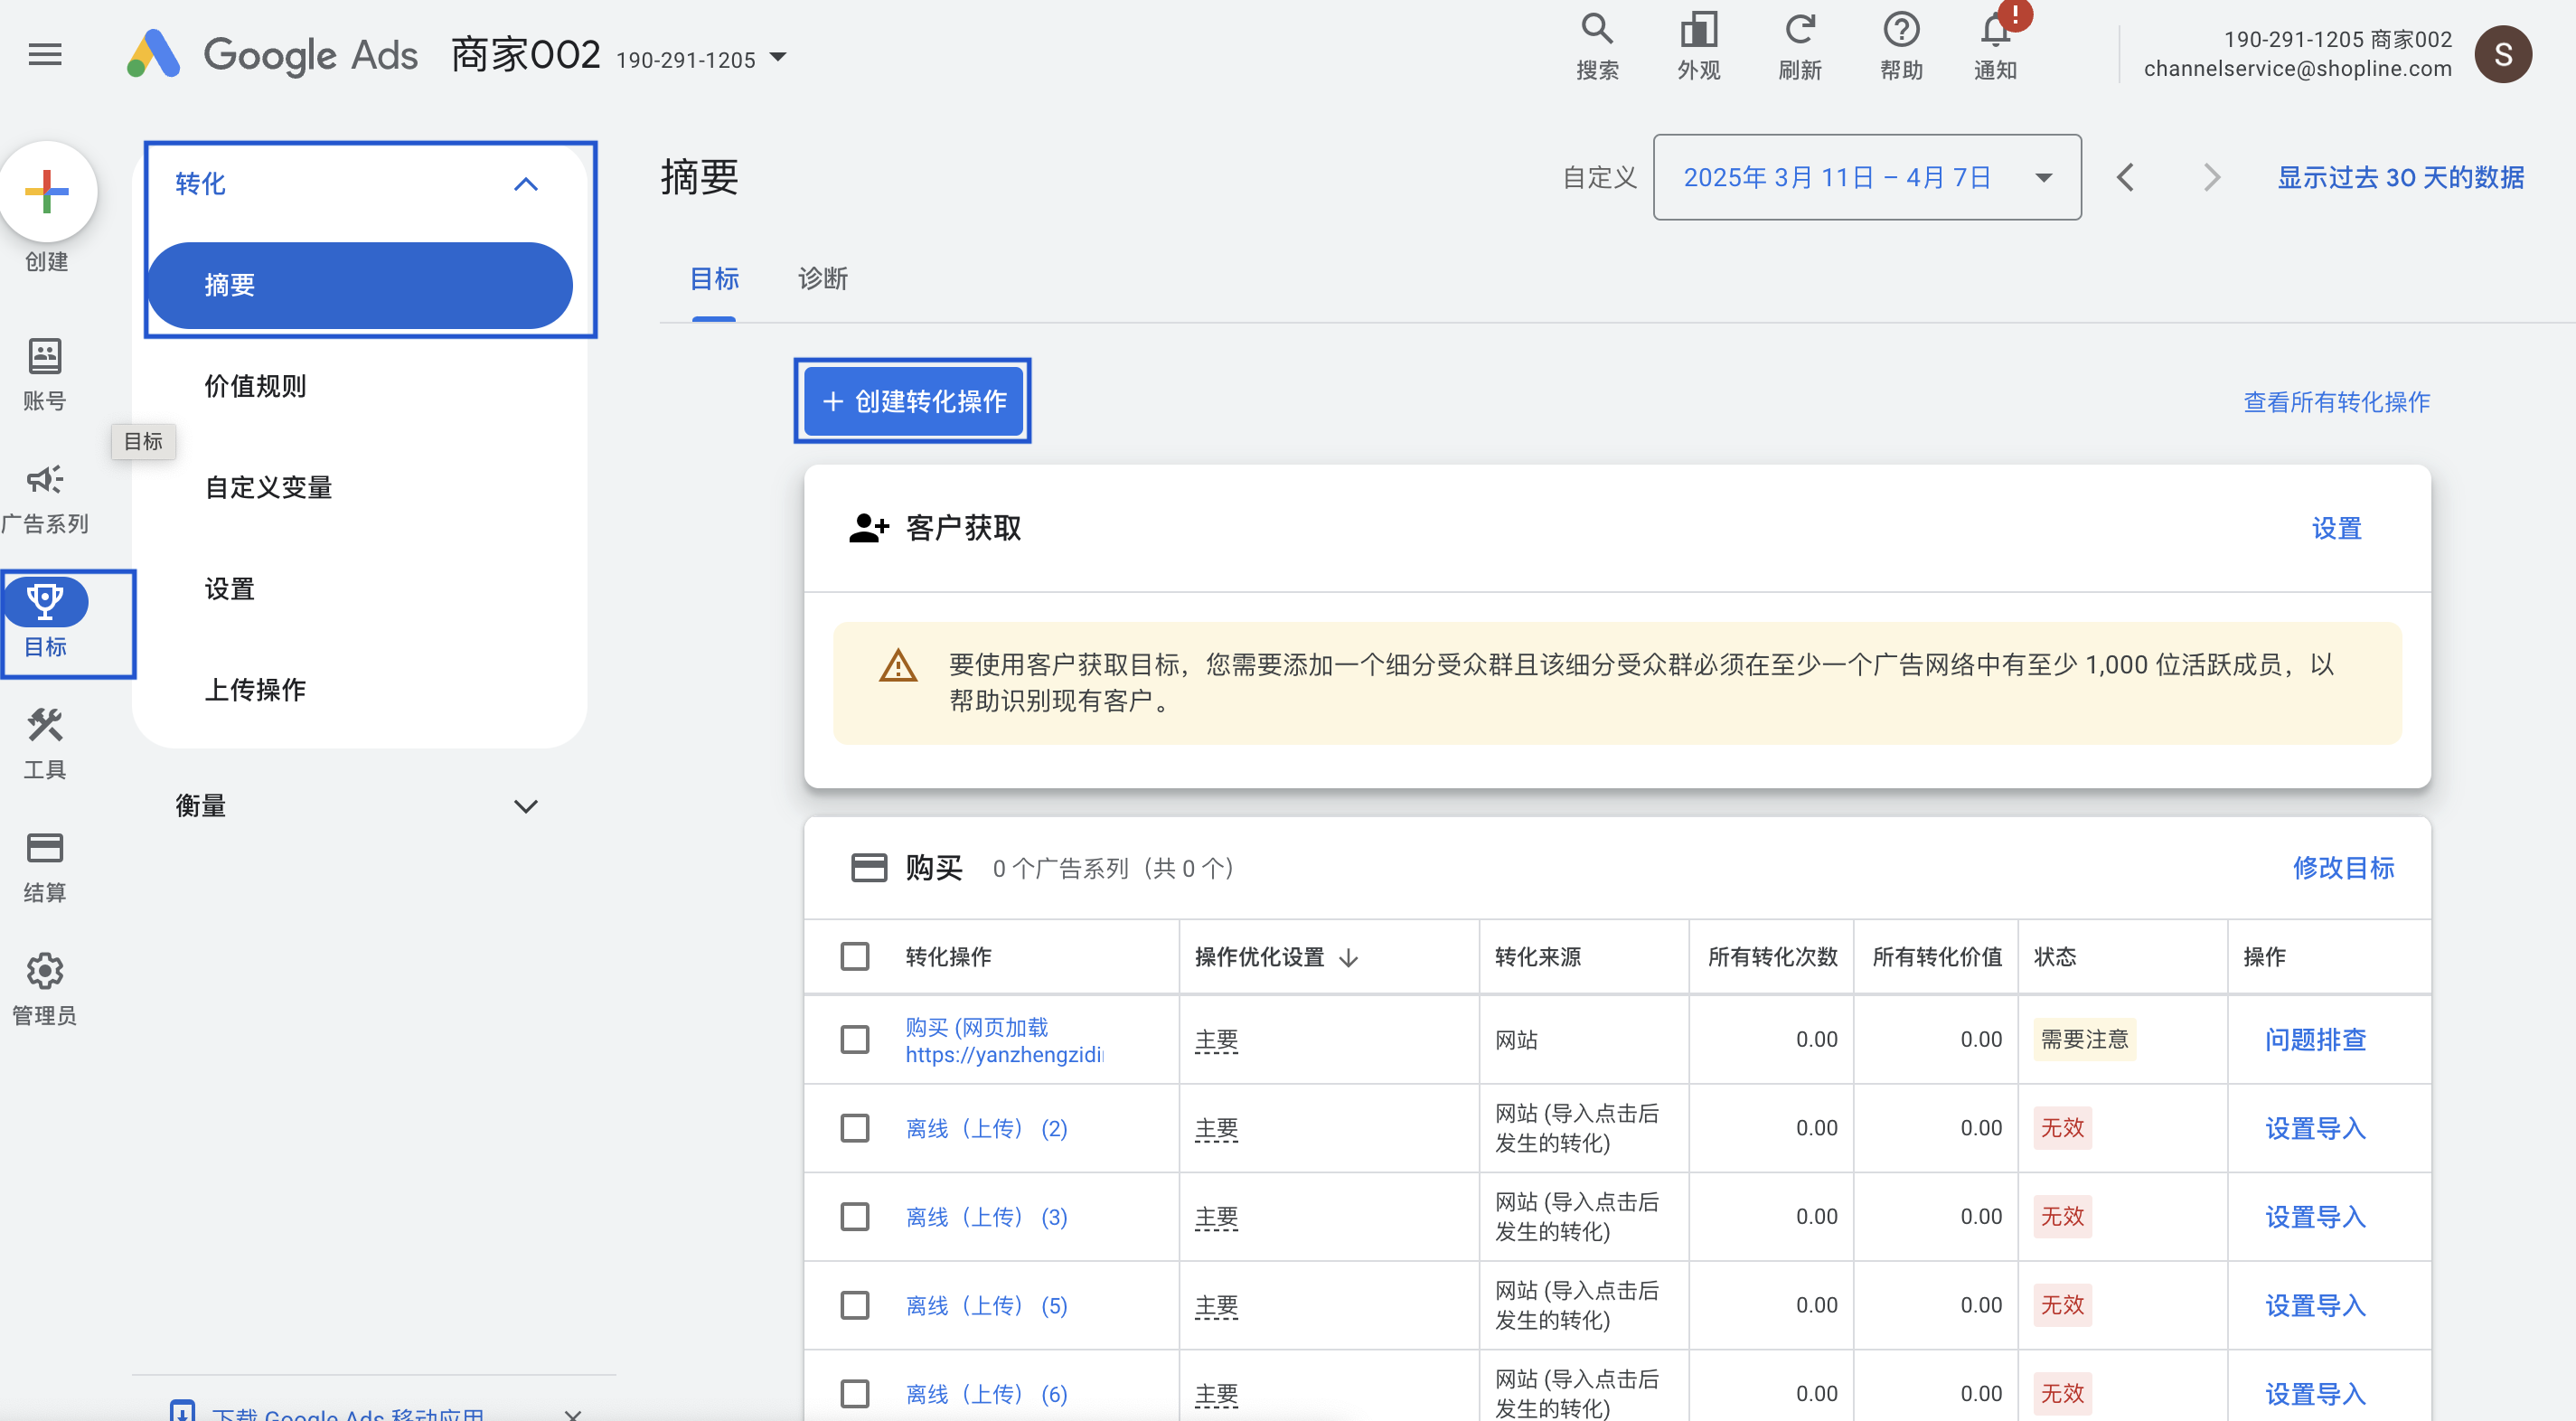Check the 离线（上传）(5) row checkbox
The height and width of the screenshot is (1421, 2576).
[855, 1305]
